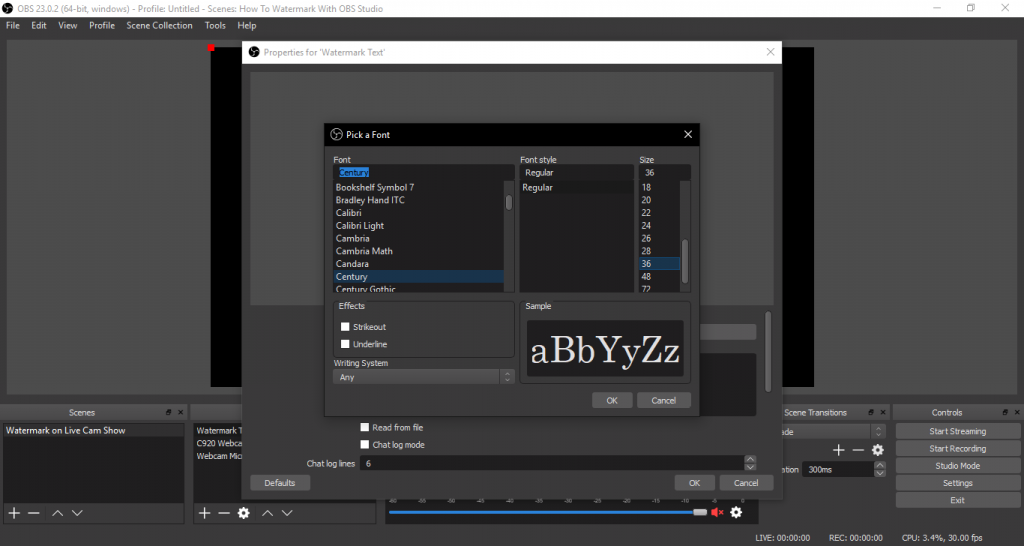Confirm font choice with OK in Pick a Font

tap(612, 400)
